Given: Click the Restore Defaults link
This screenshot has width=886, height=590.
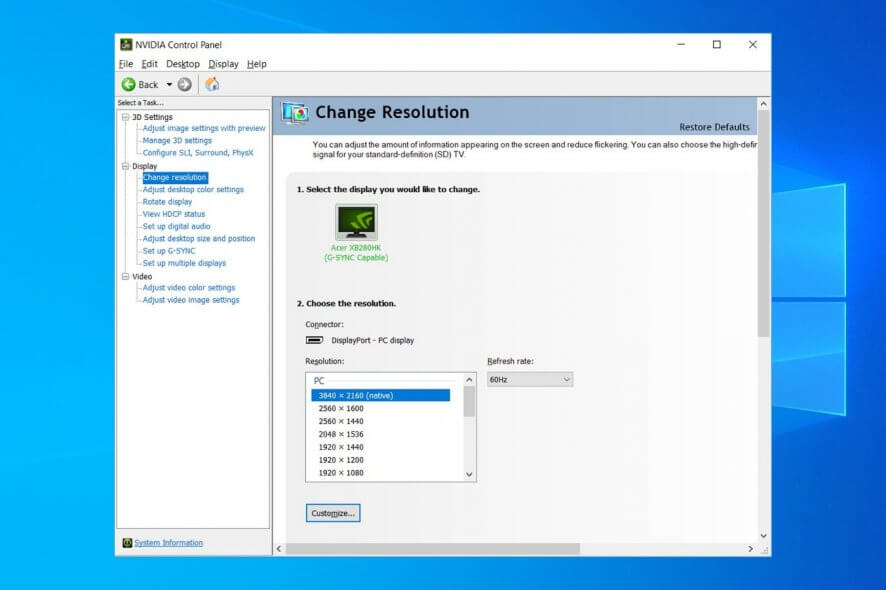Looking at the screenshot, I should (x=714, y=127).
